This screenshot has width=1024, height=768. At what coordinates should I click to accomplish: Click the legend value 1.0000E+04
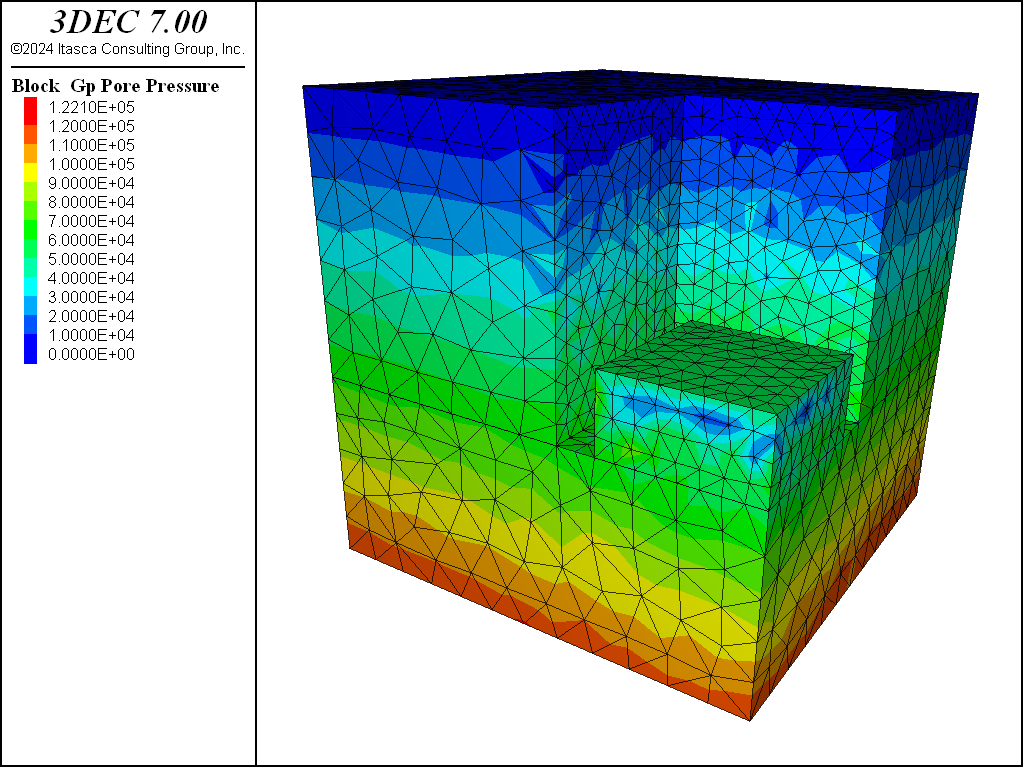[91, 335]
